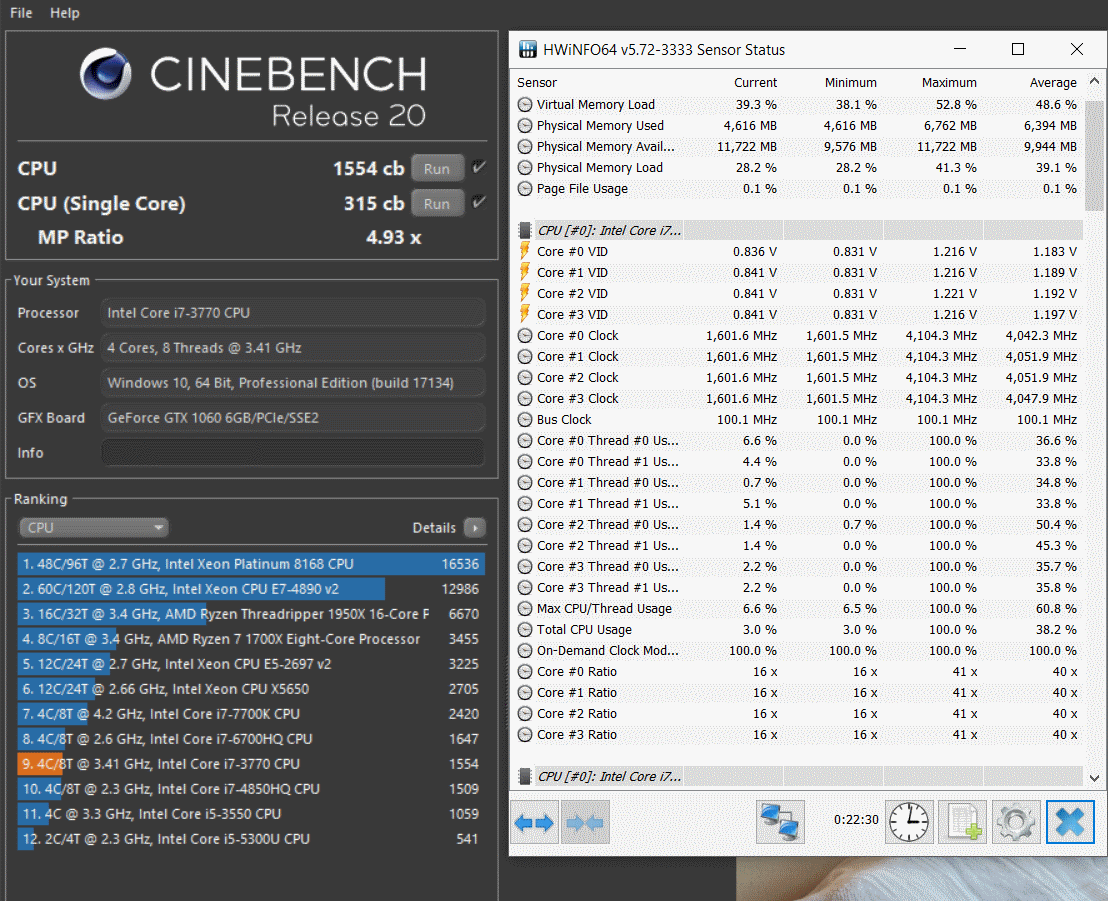Select highlighted Core i7-3770 ranking row
Viewport: 1108px width, 901px height.
251,764
